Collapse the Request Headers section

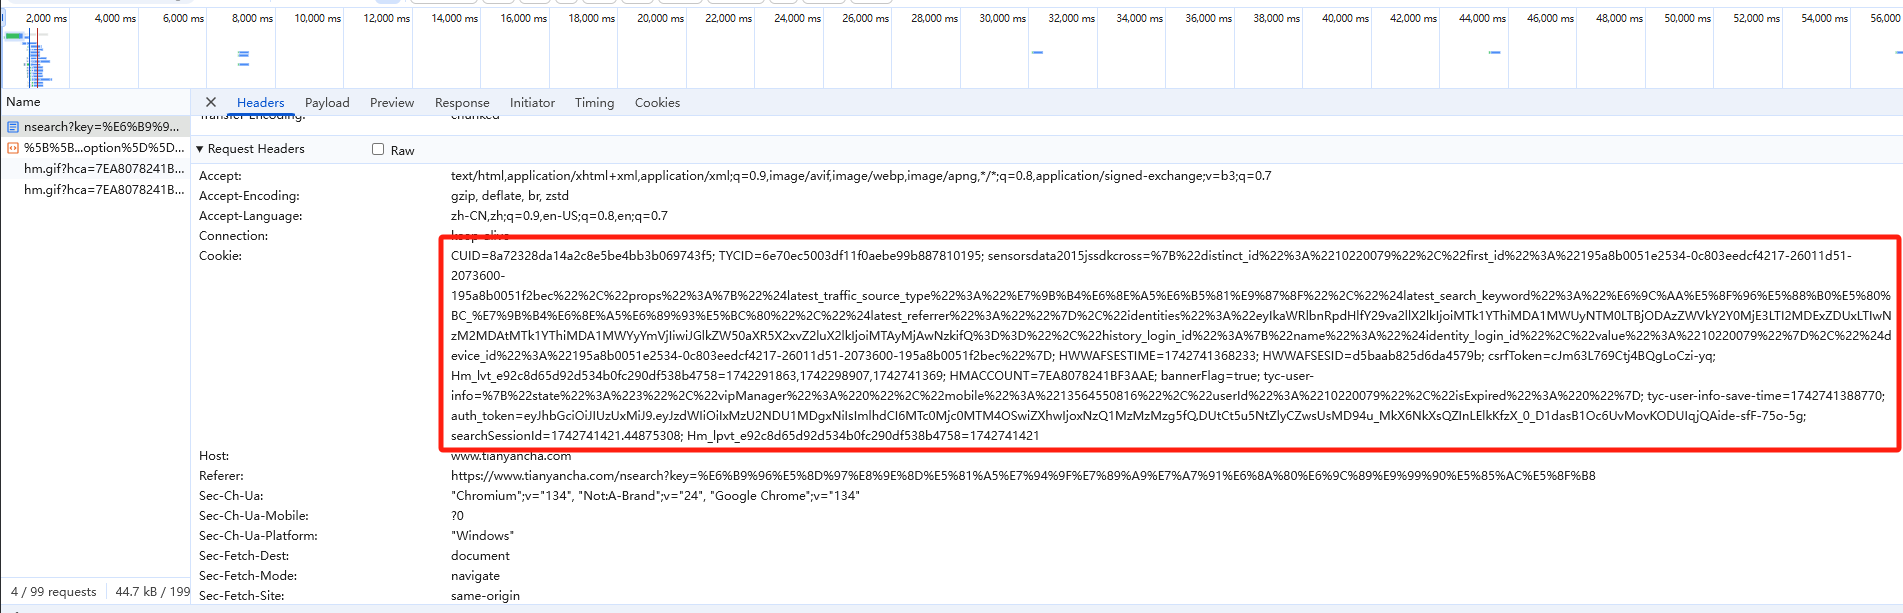pyautogui.click(x=200, y=149)
